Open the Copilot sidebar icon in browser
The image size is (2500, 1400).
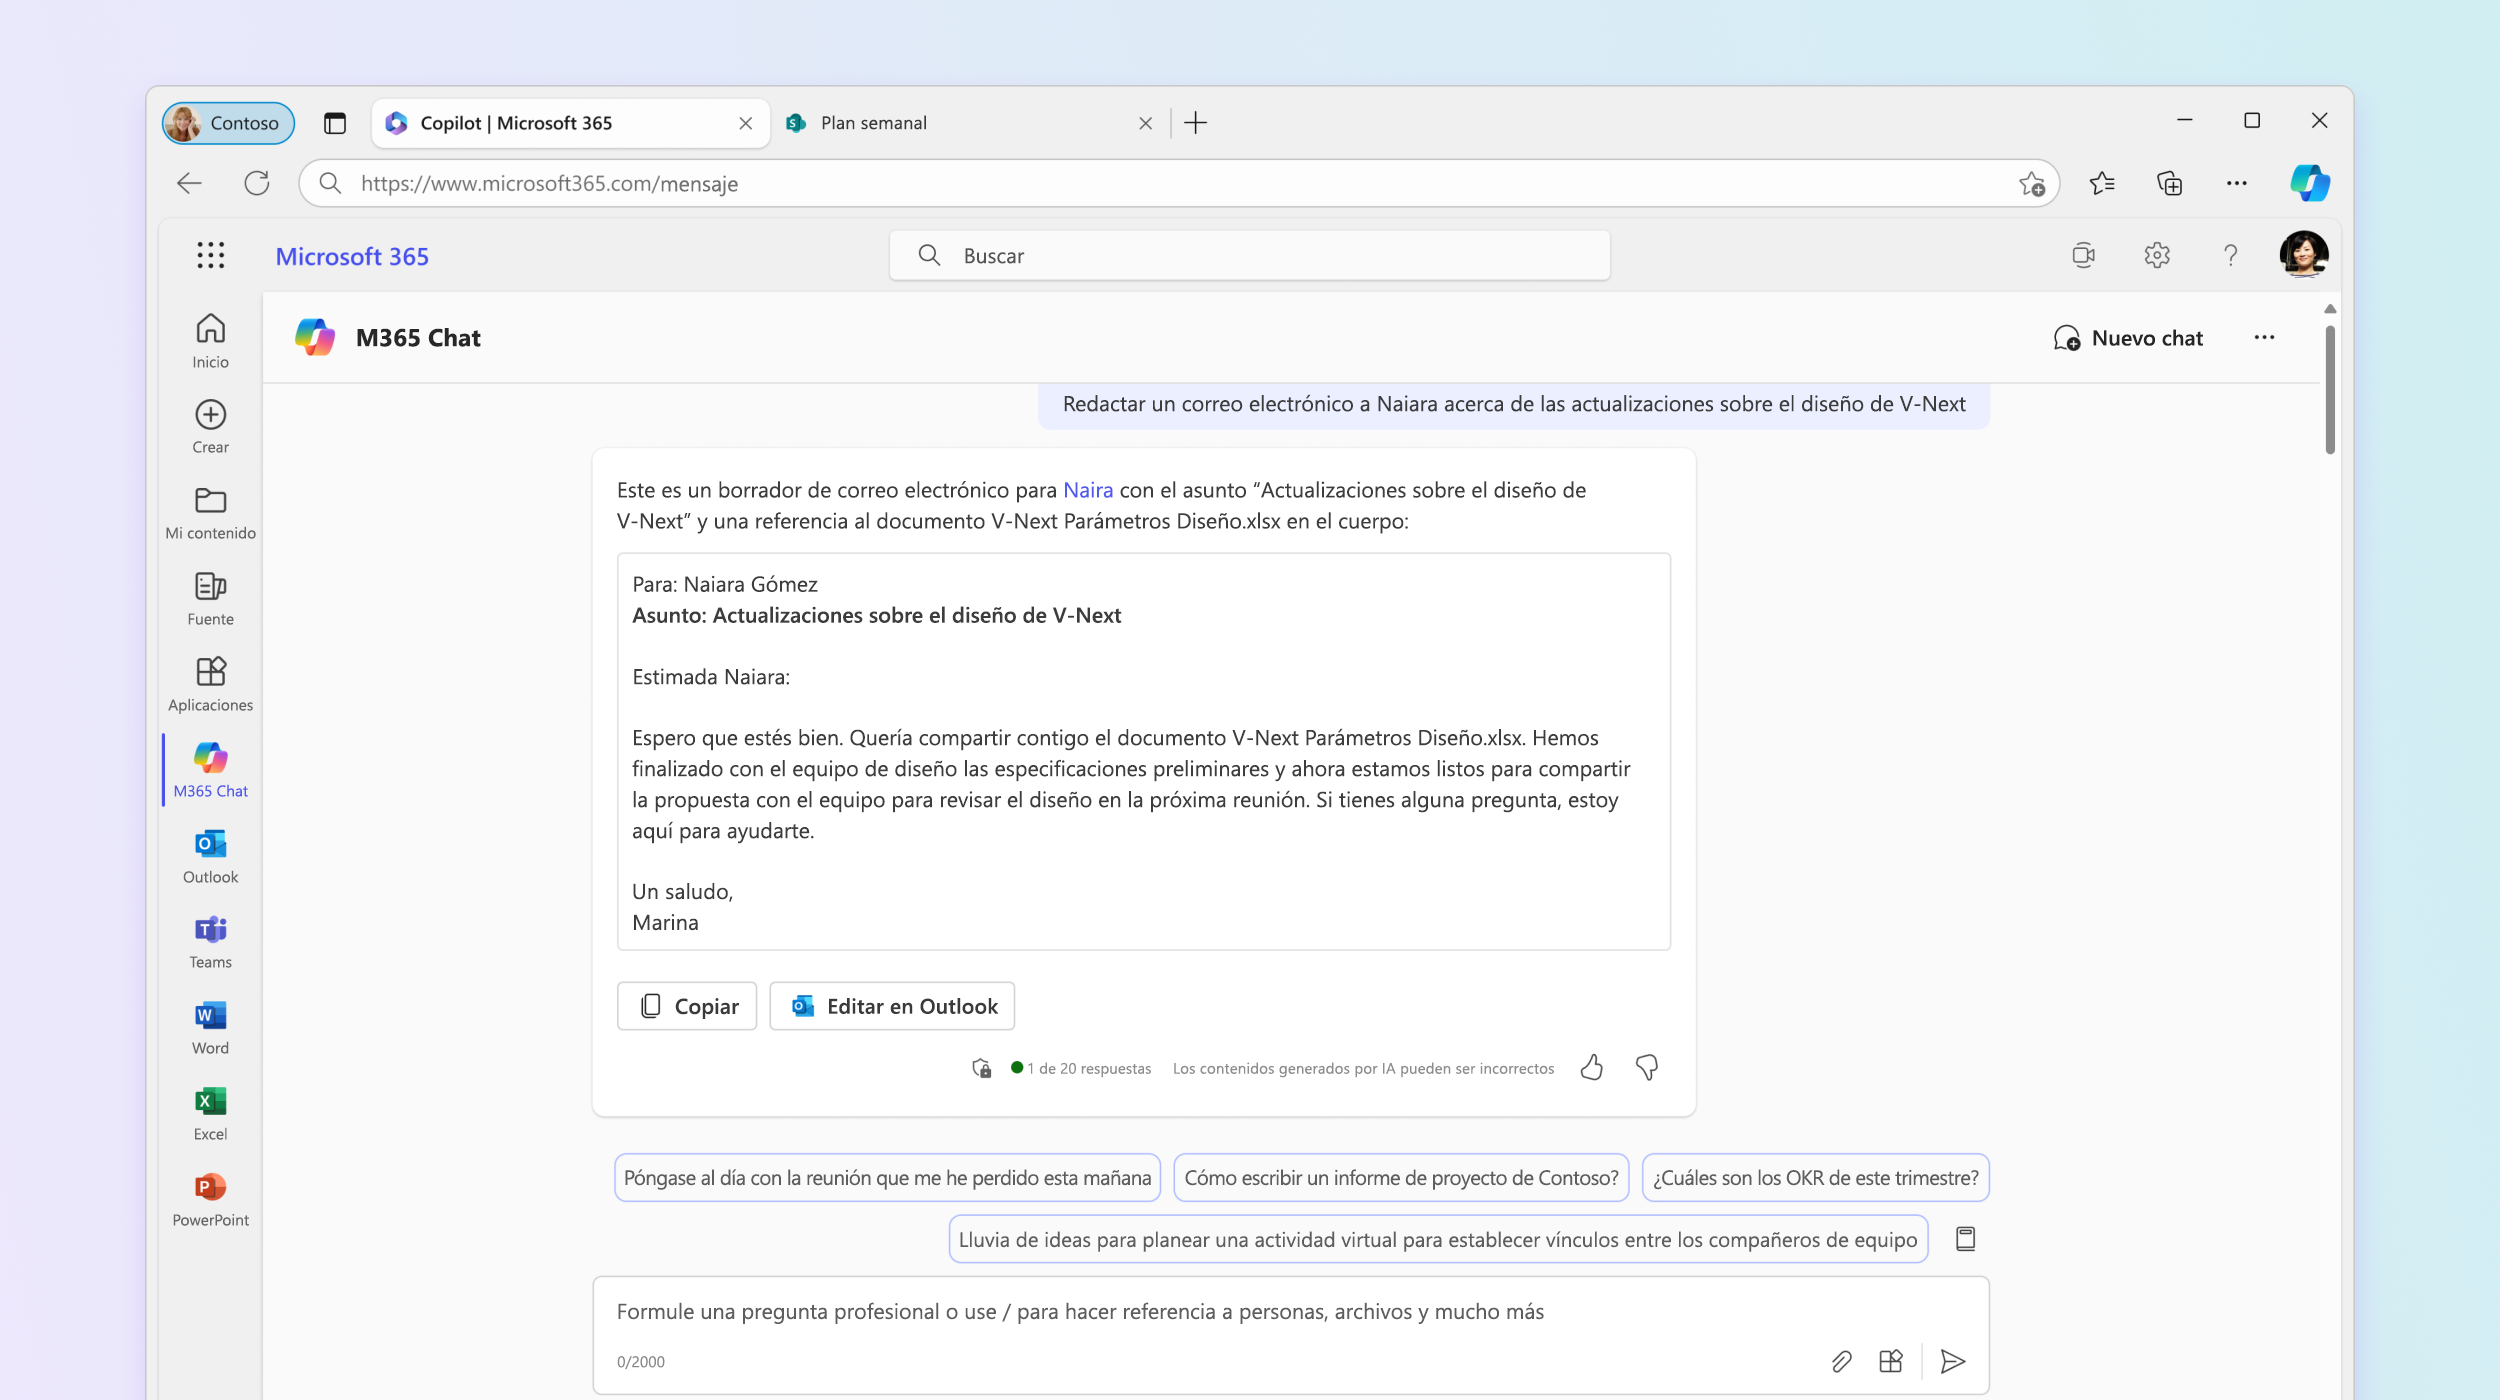(x=2309, y=183)
